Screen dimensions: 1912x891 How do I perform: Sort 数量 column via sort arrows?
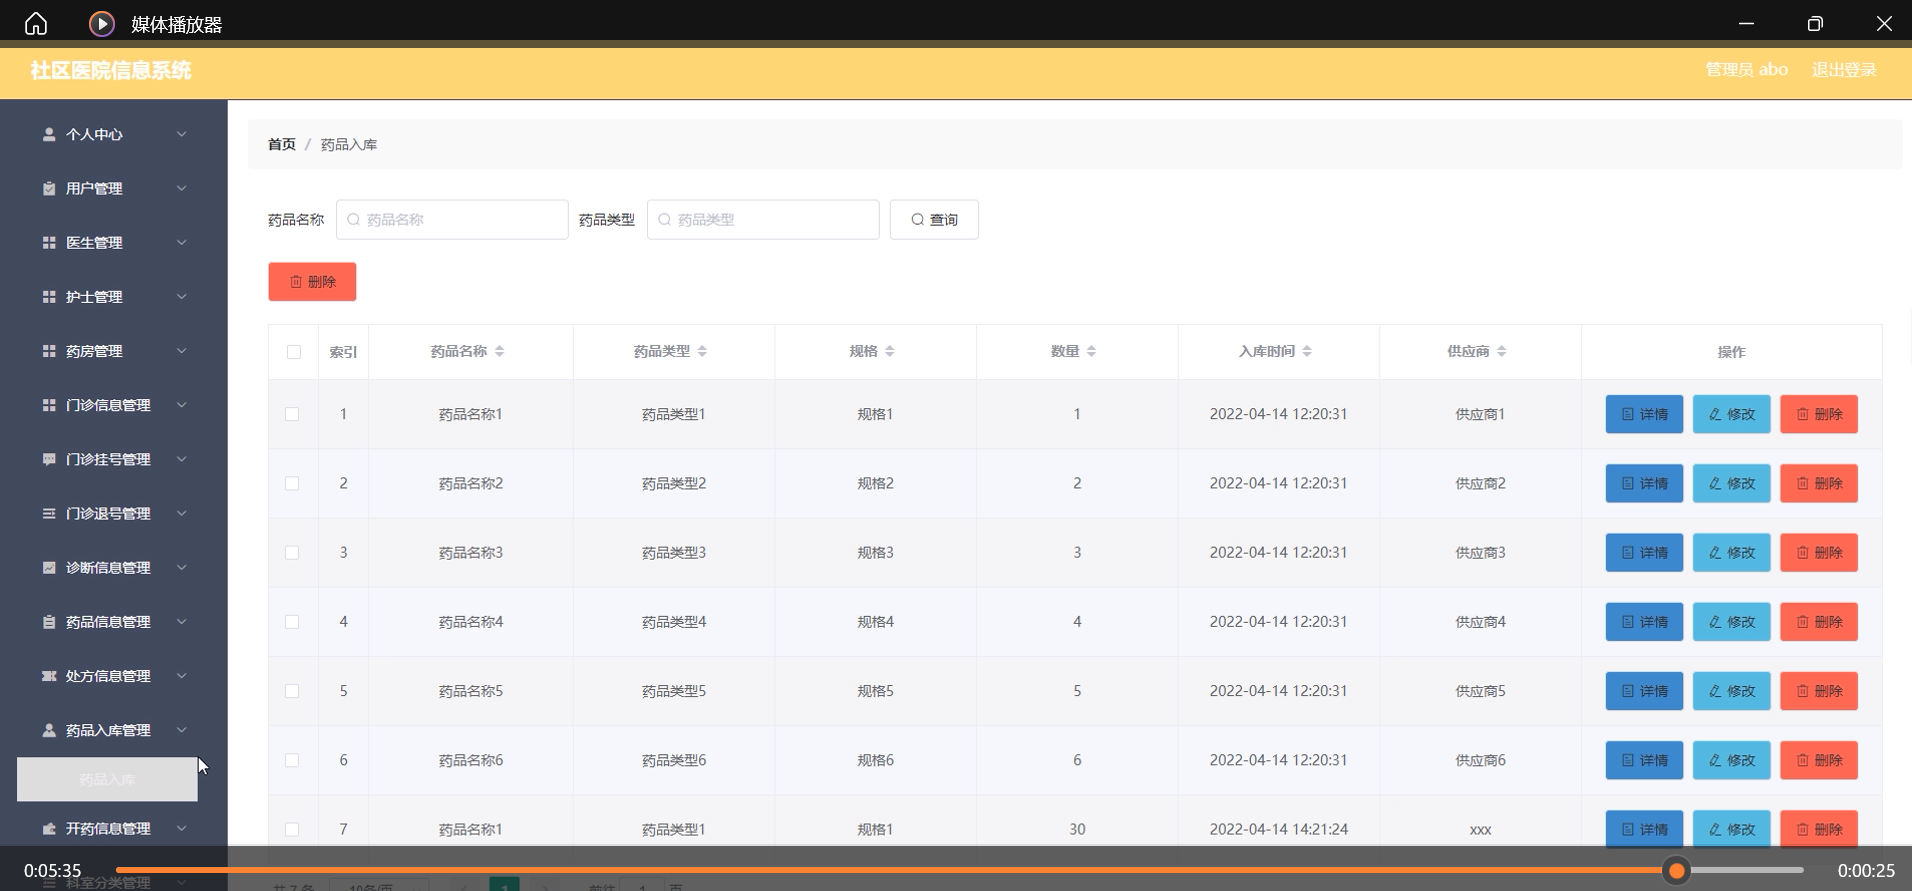(x=1091, y=351)
